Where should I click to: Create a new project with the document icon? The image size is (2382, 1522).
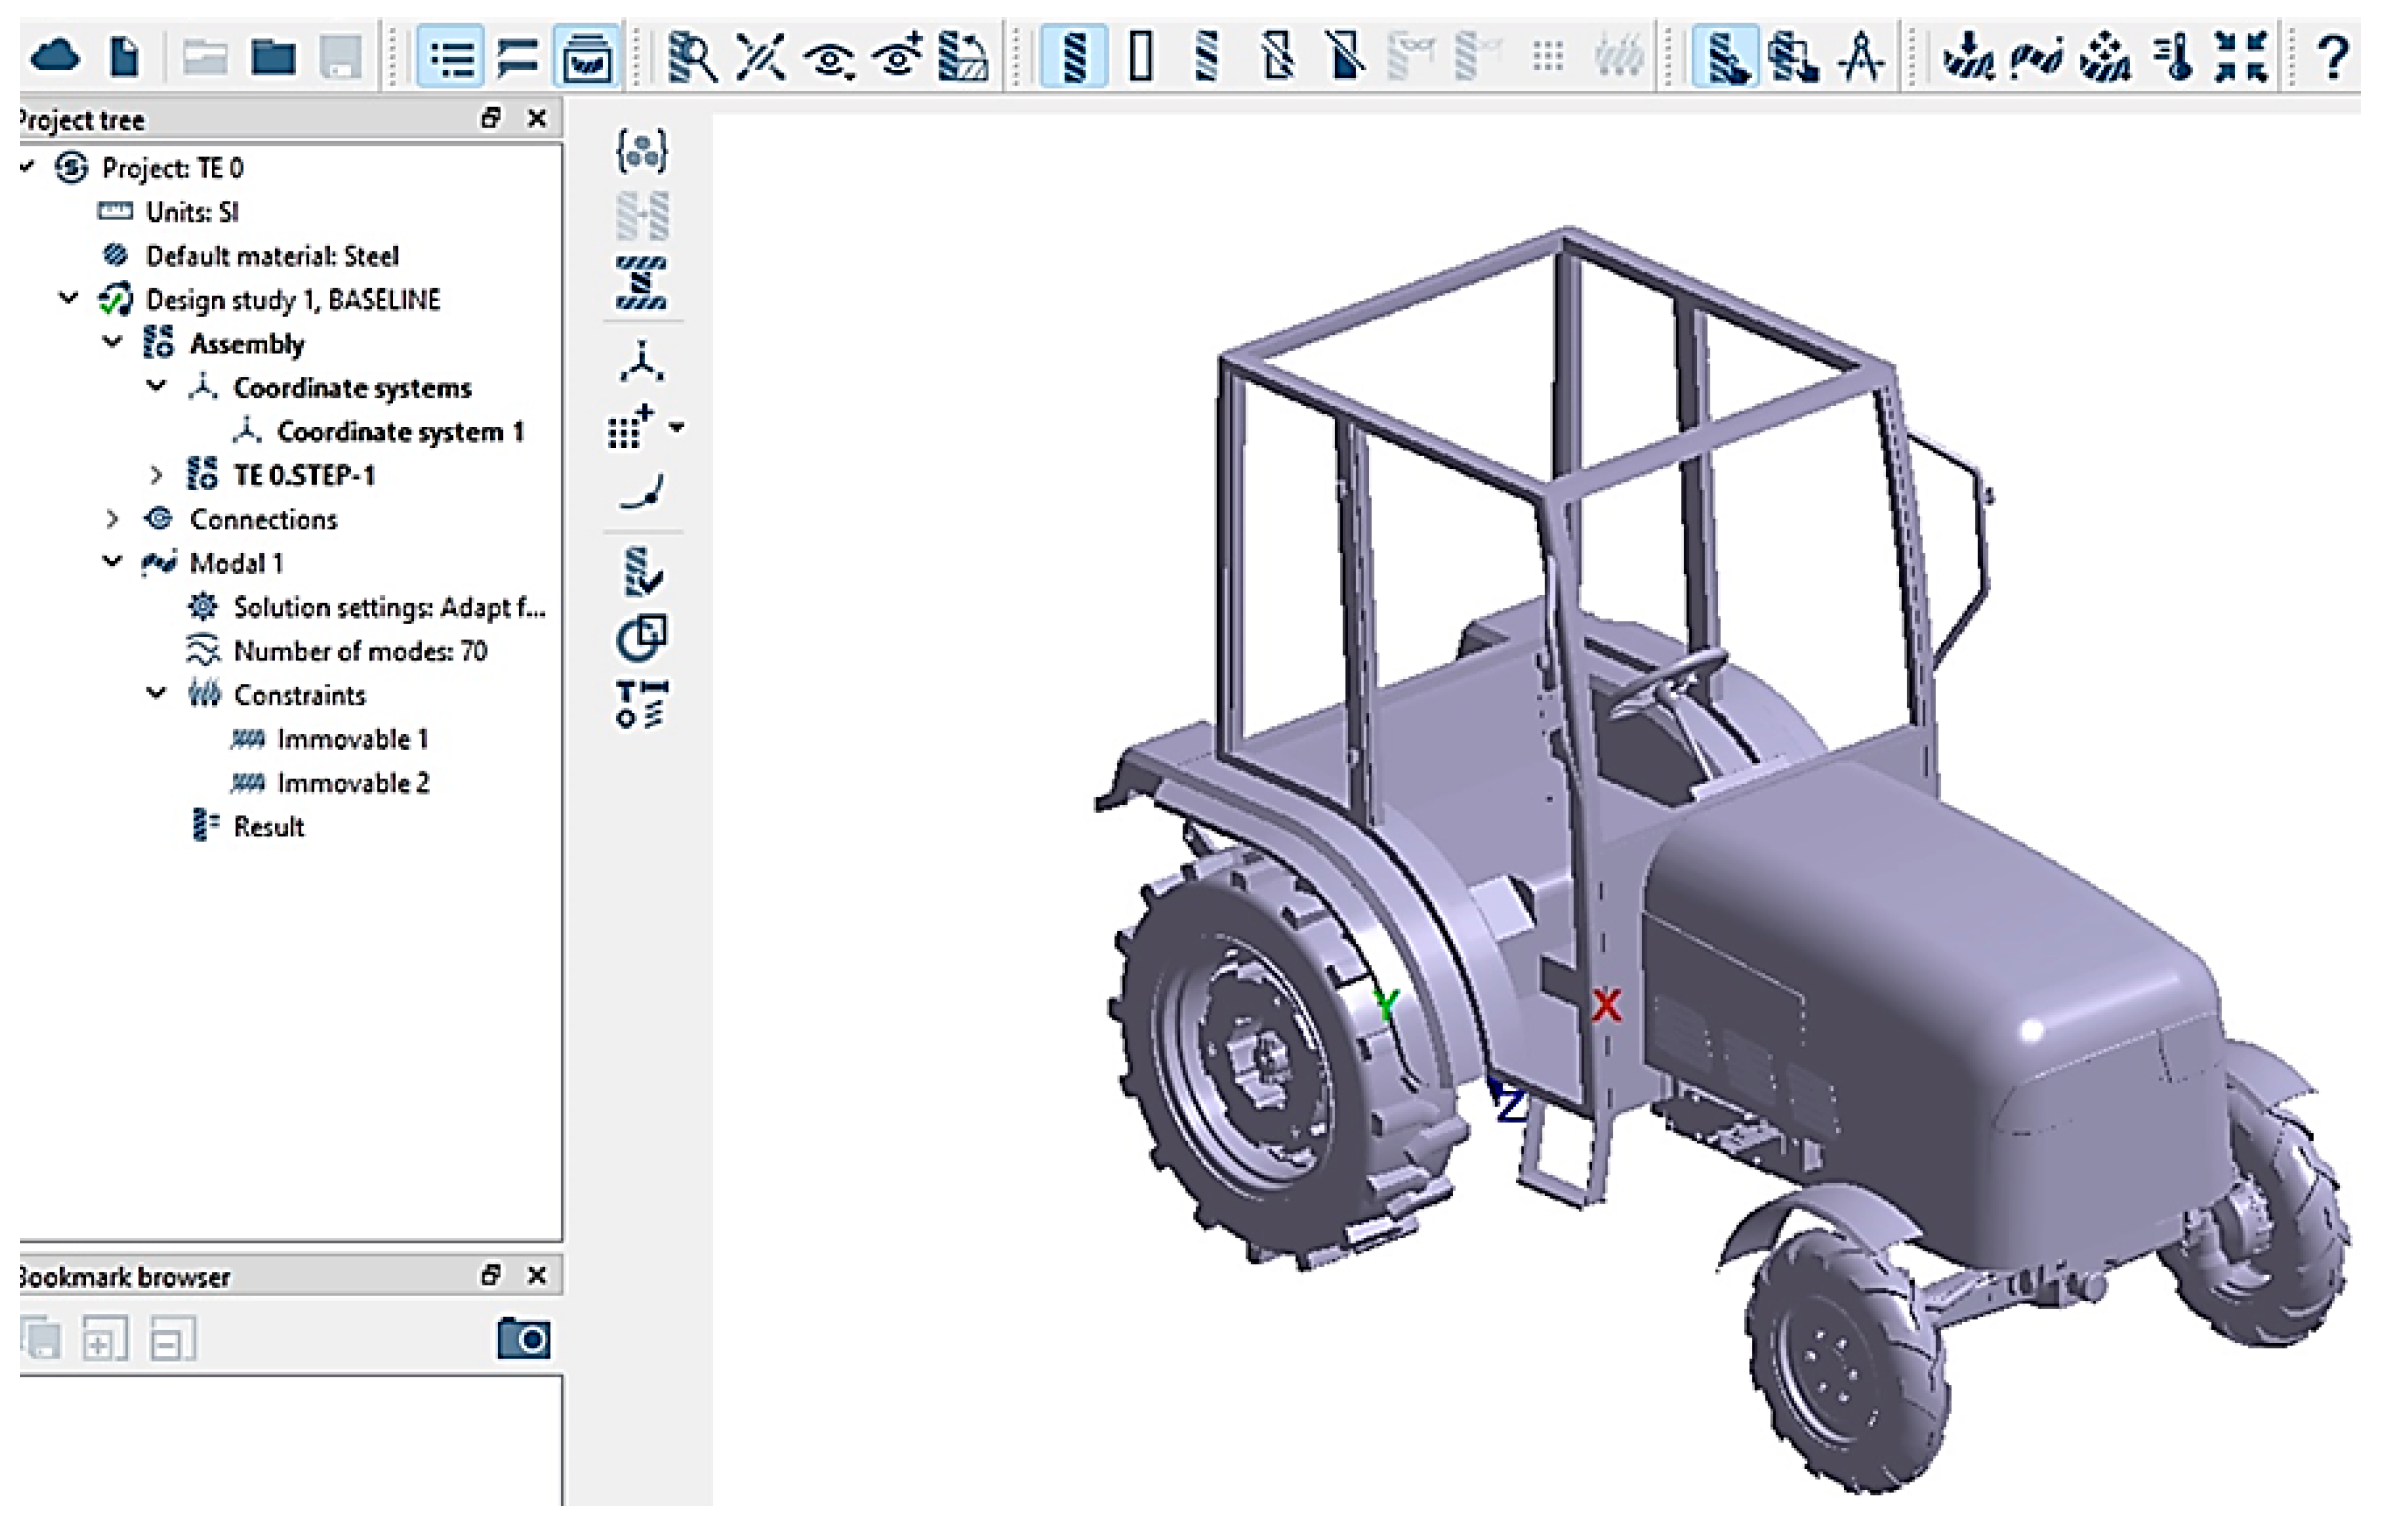[124, 56]
